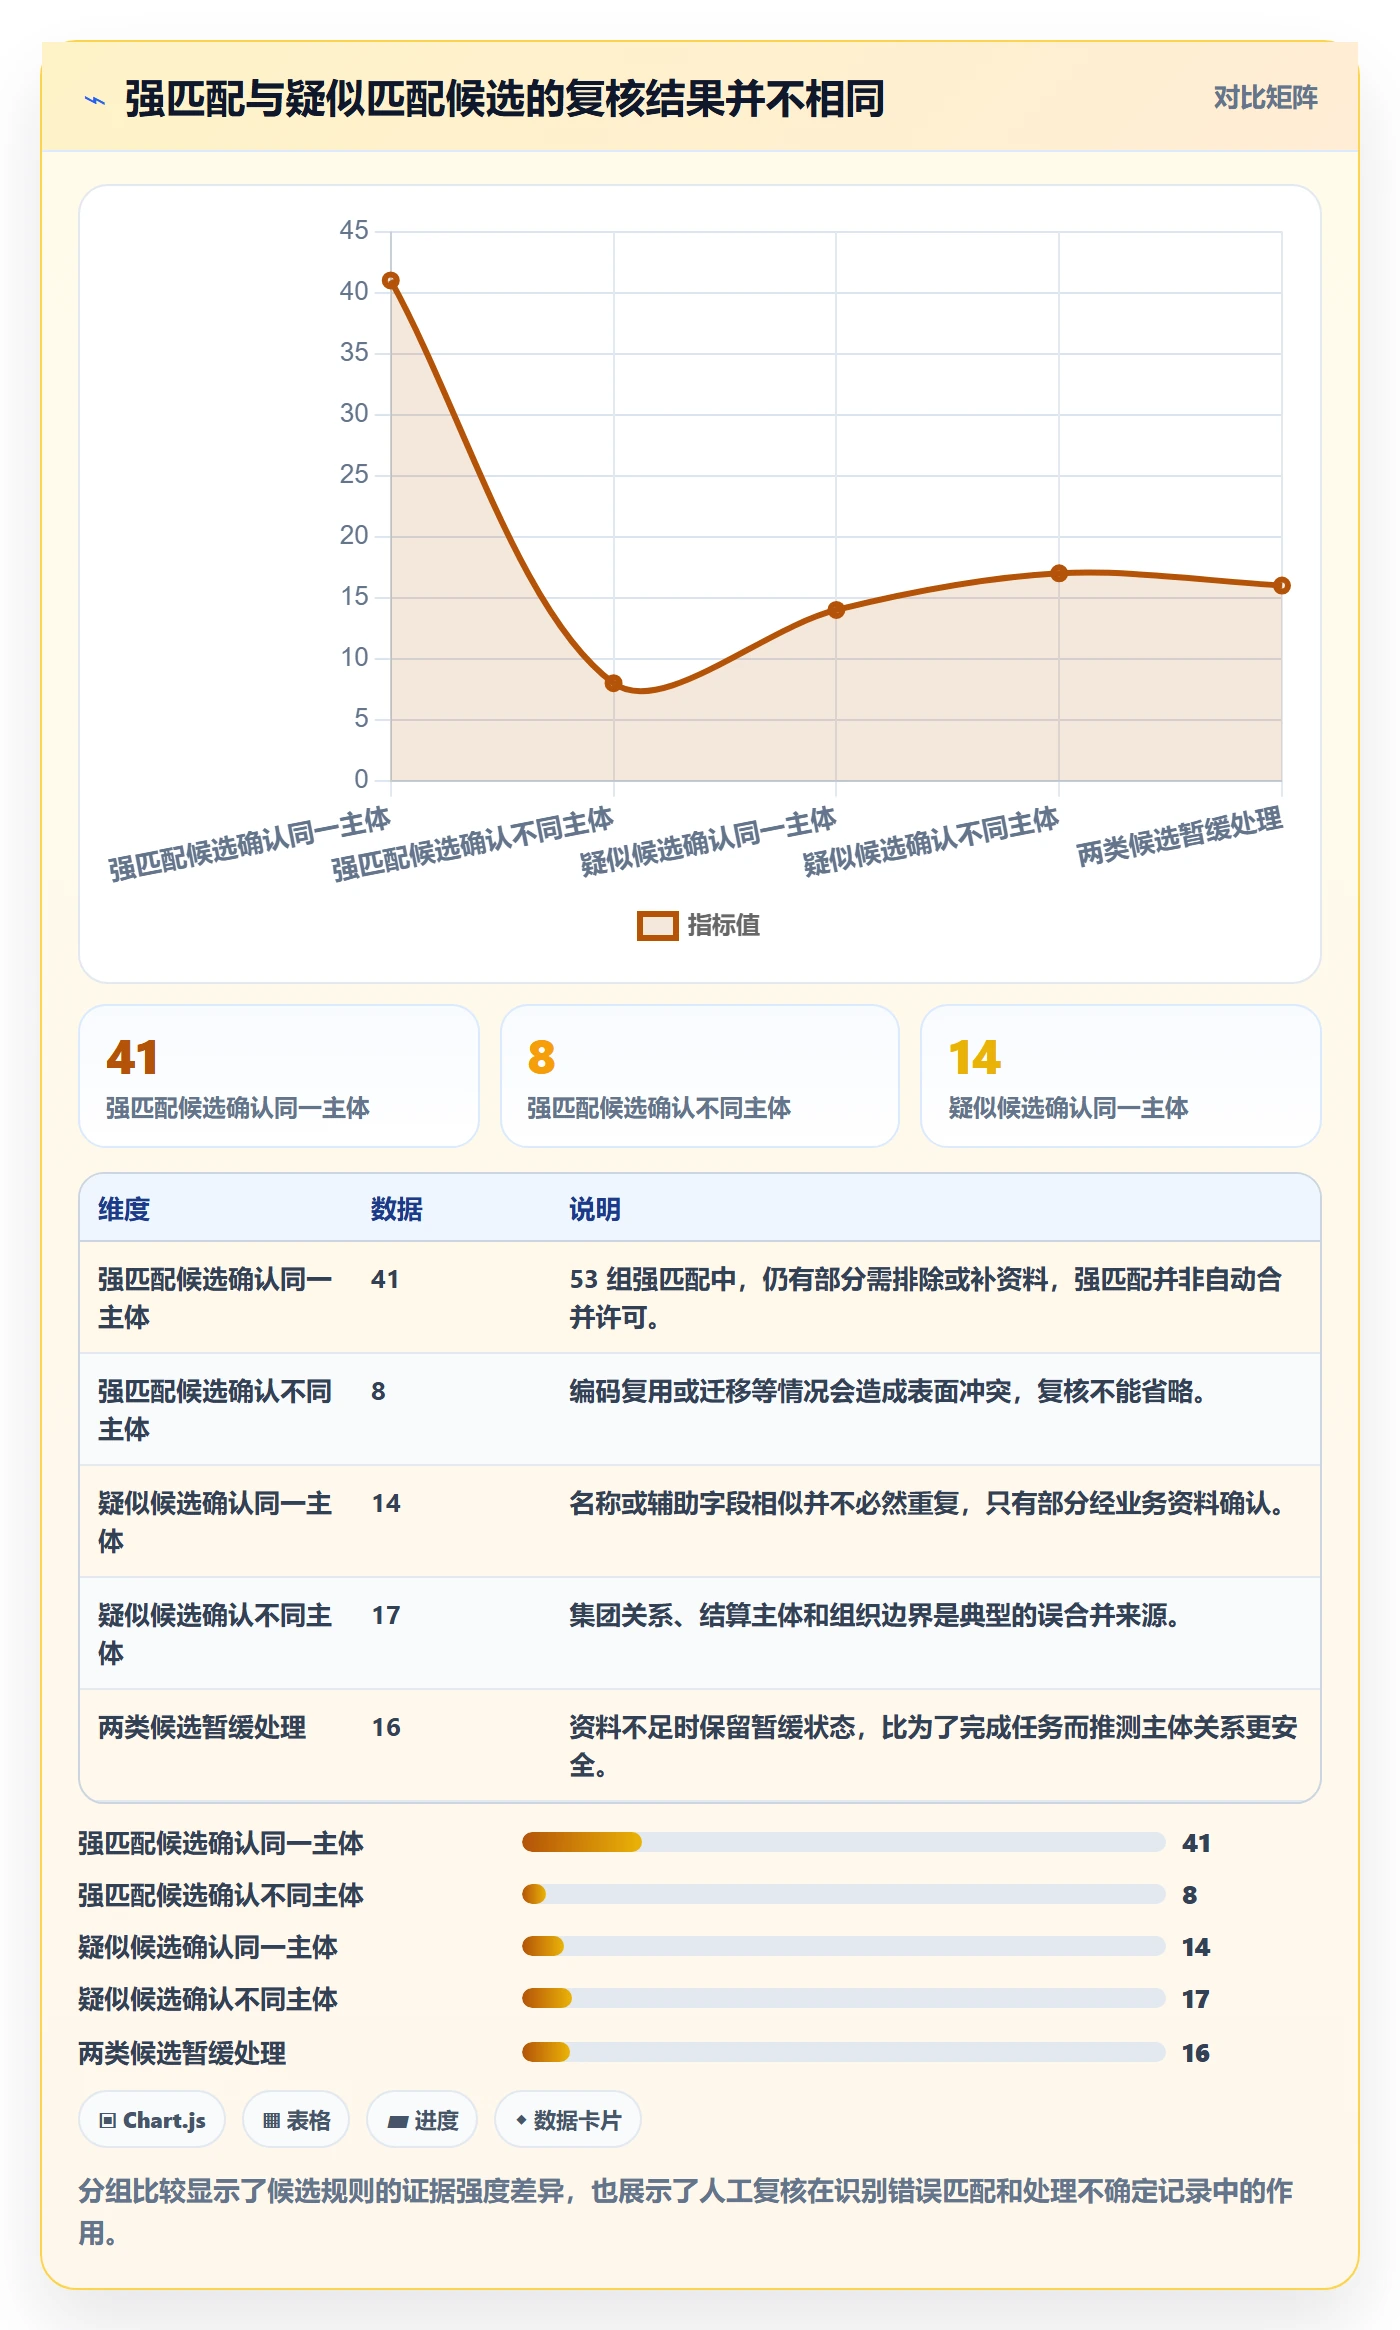Click progress bar for 两类候选暂缓处理
Image resolution: width=1400 pixels, height=2330 pixels.
(x=844, y=2052)
